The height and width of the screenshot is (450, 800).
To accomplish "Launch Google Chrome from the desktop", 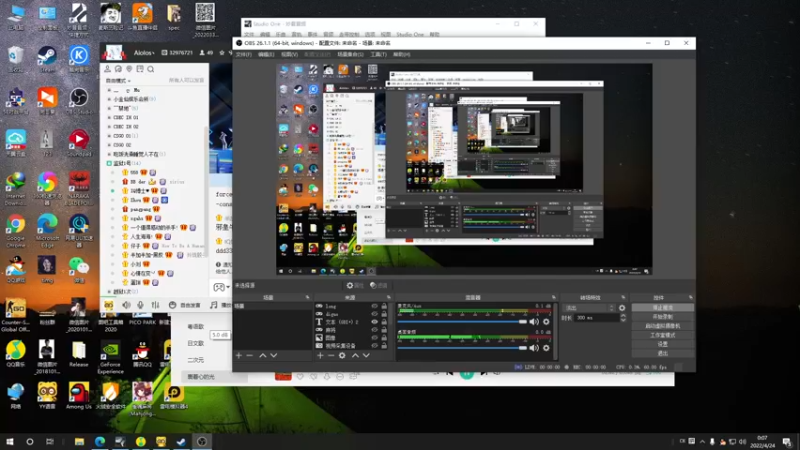I will tap(15, 230).
